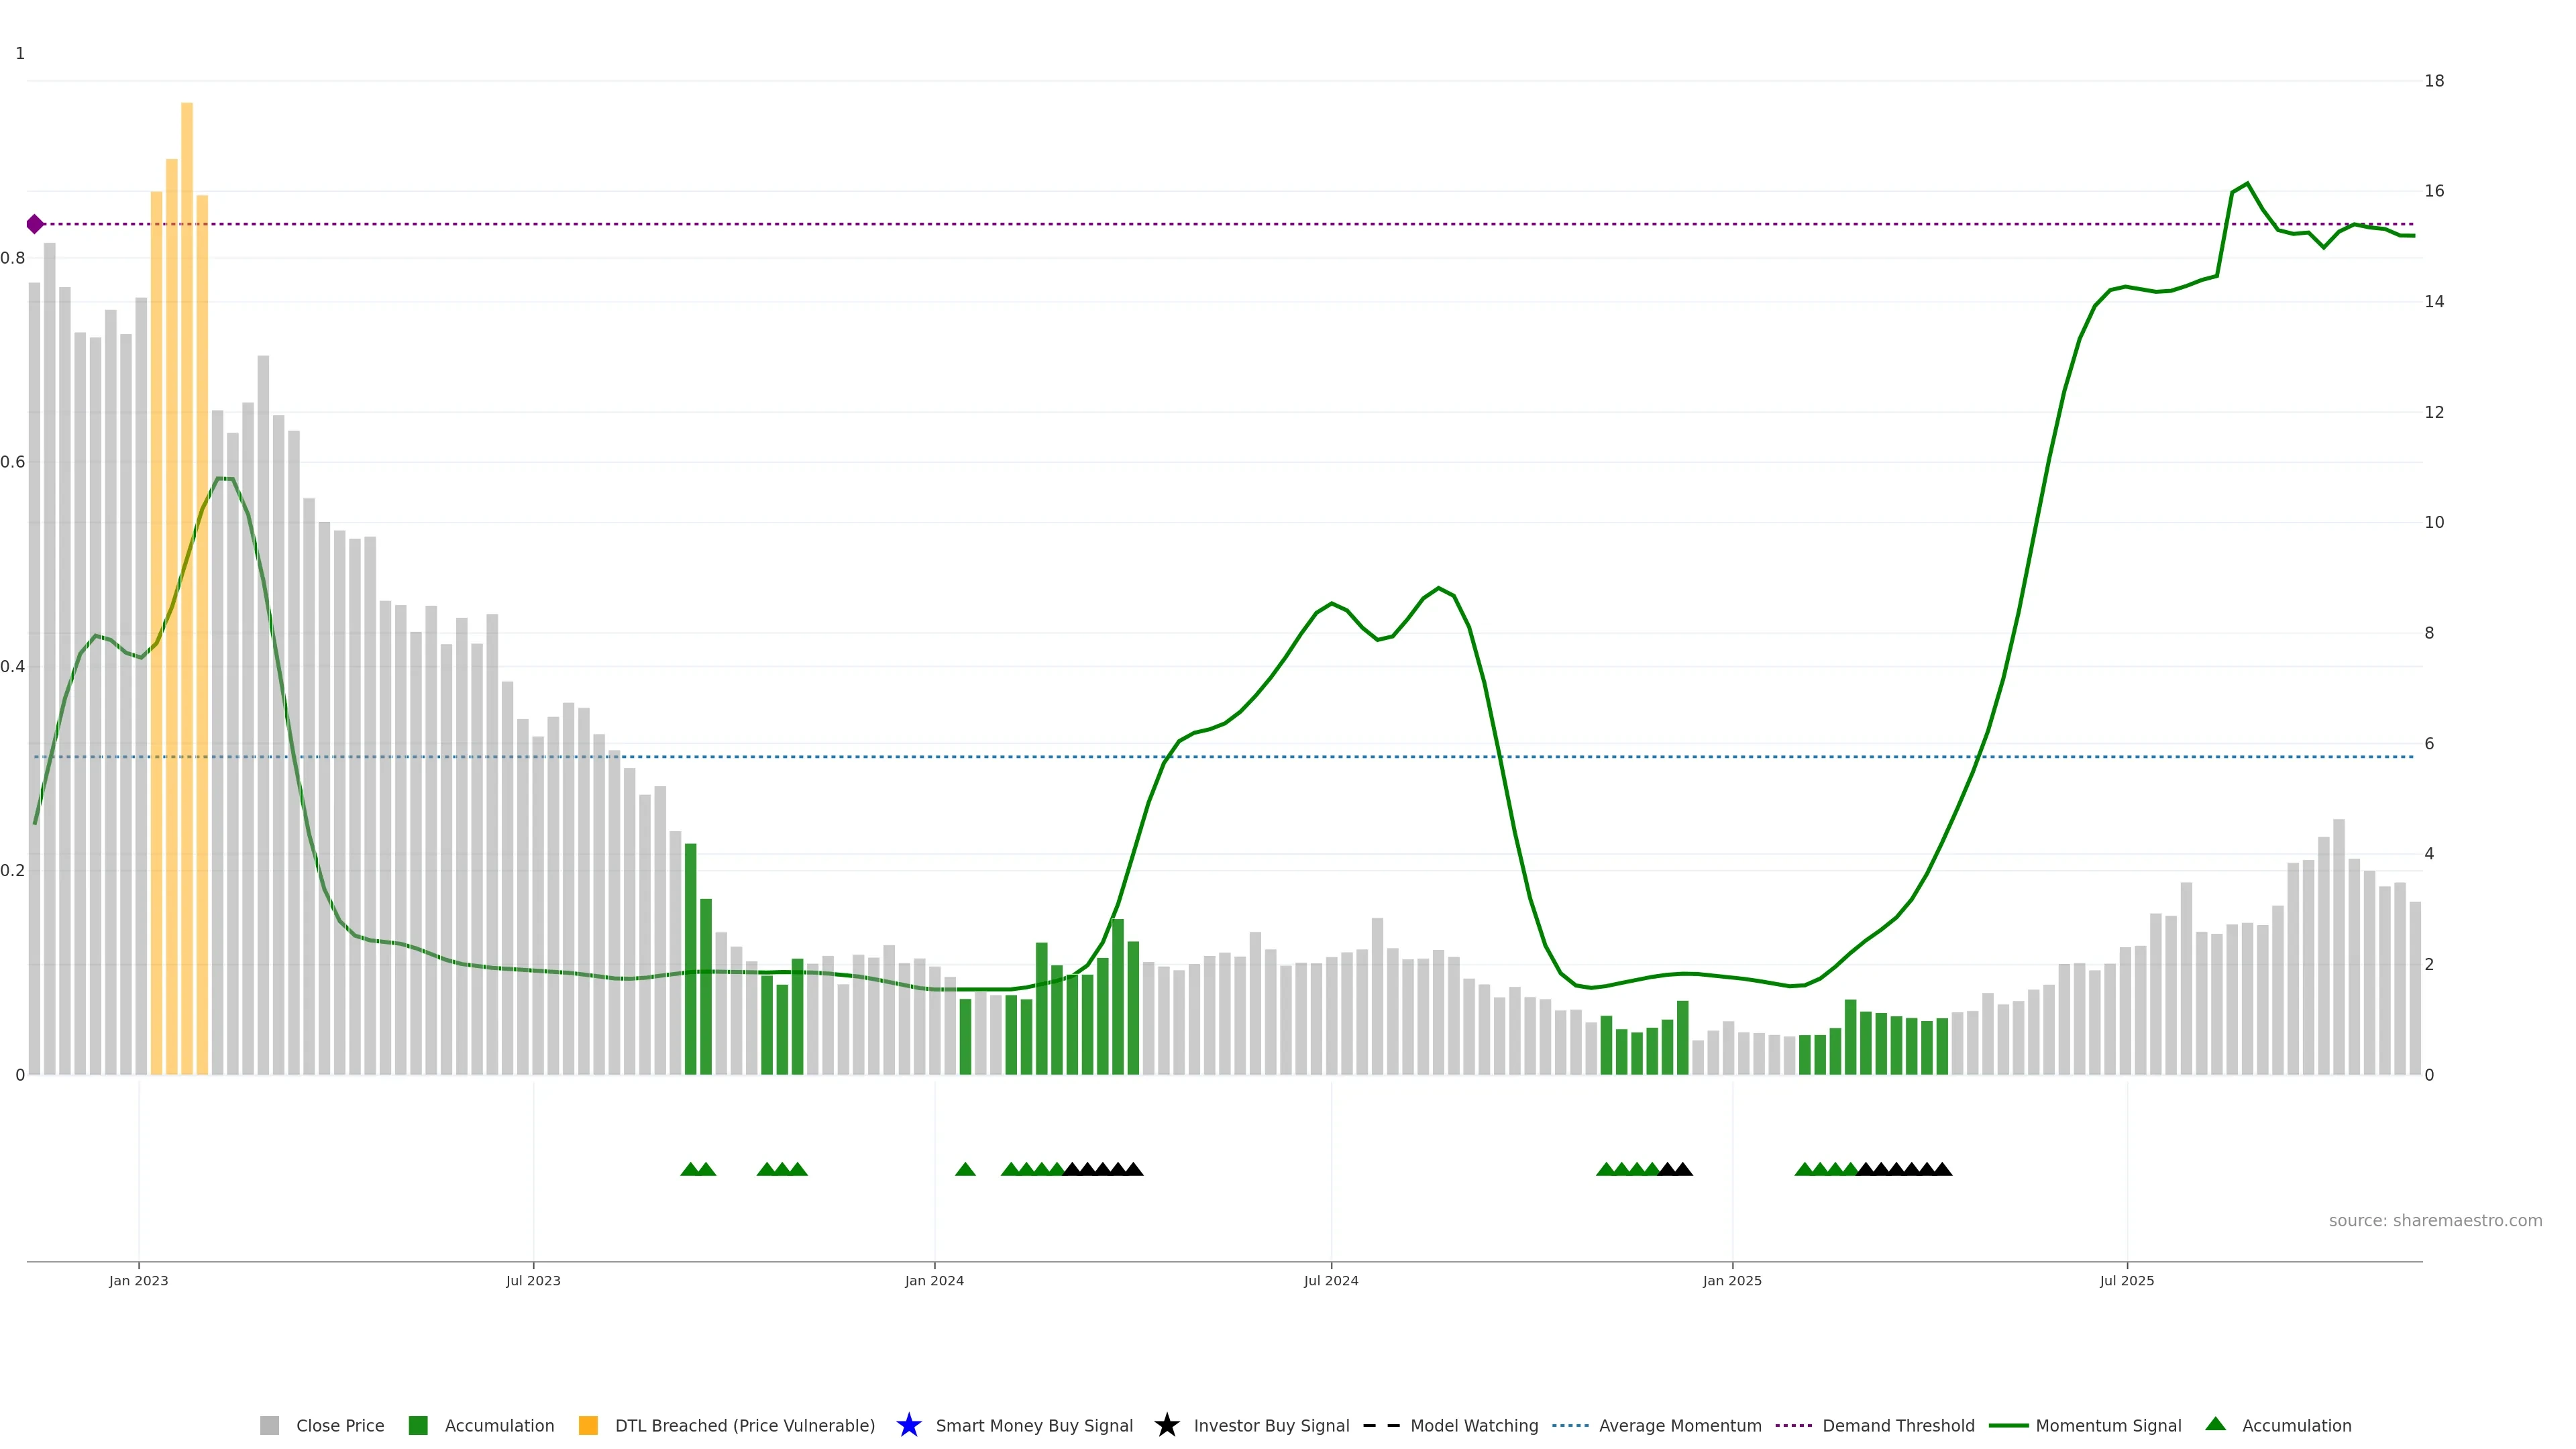Click the dashed Model Watching legend icon
The image size is (2576, 1449).
[x=1381, y=1425]
